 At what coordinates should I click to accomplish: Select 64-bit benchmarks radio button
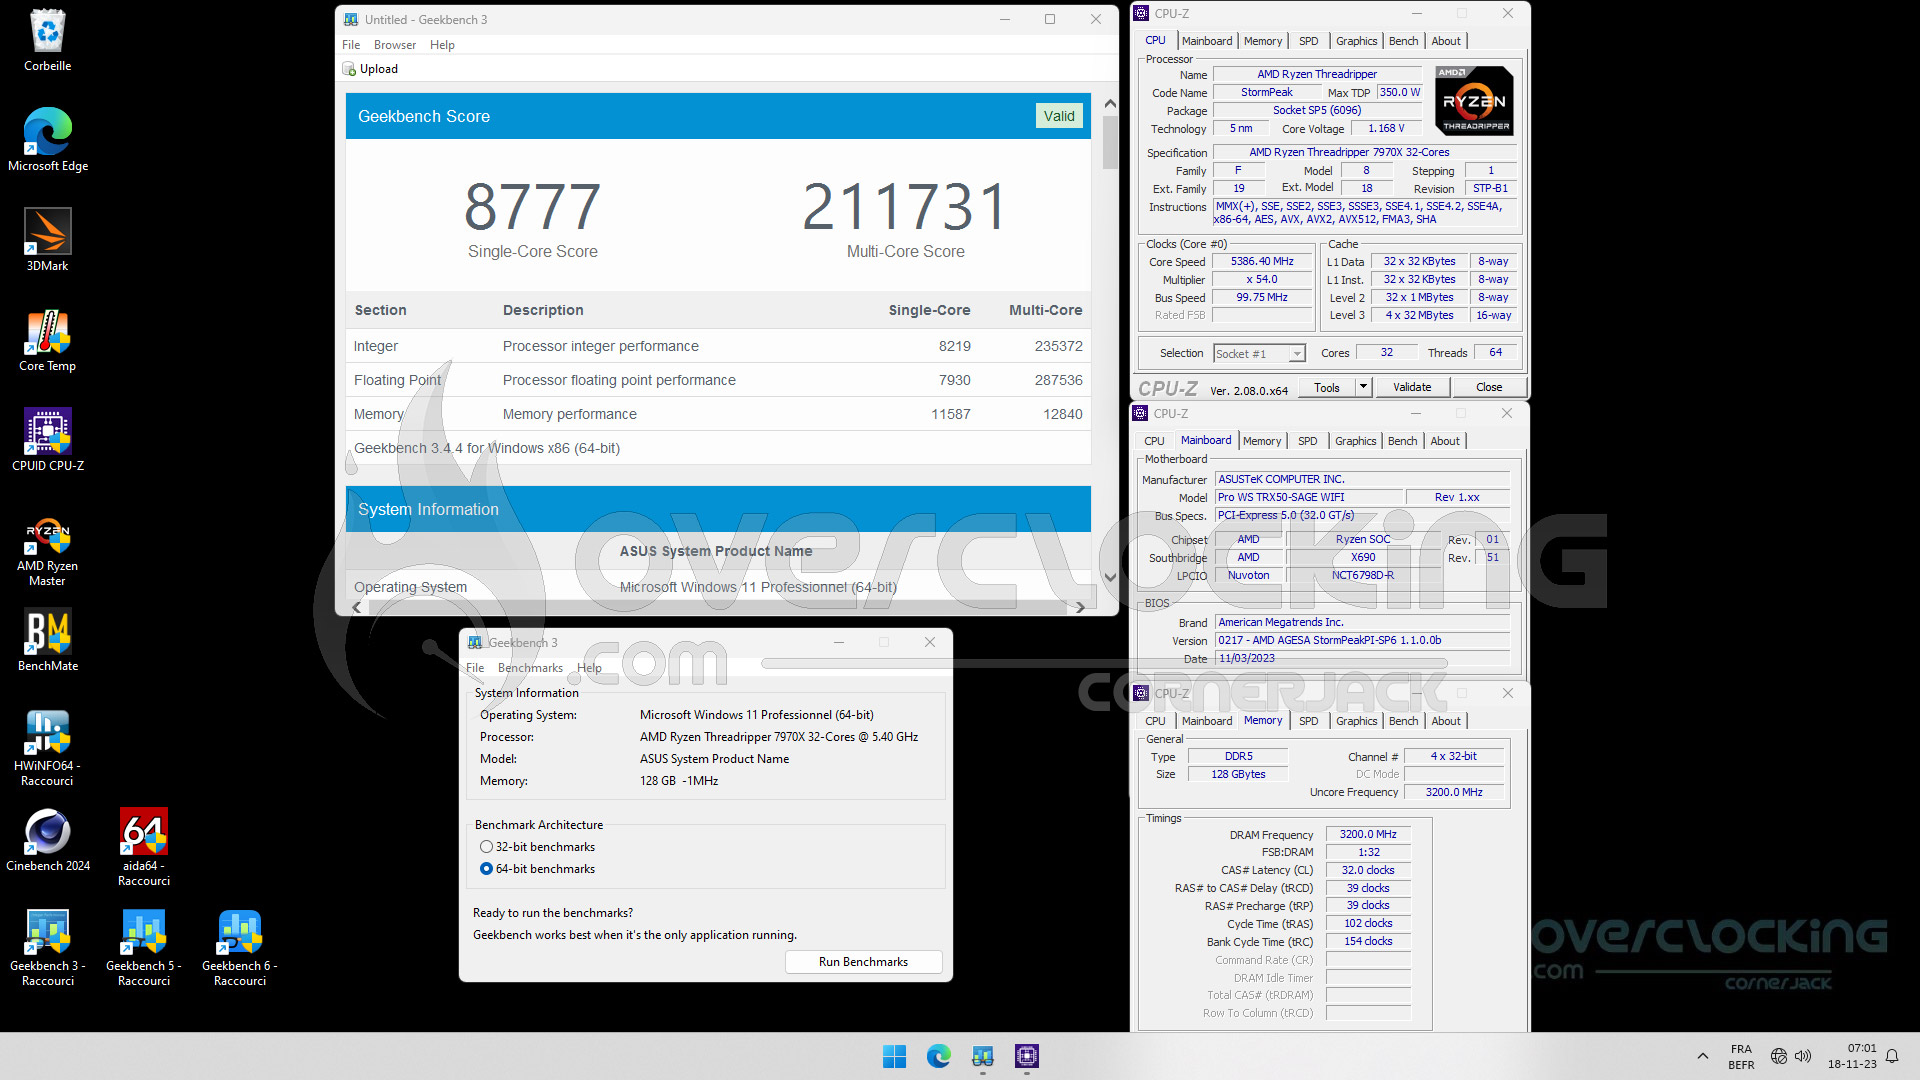(486, 869)
